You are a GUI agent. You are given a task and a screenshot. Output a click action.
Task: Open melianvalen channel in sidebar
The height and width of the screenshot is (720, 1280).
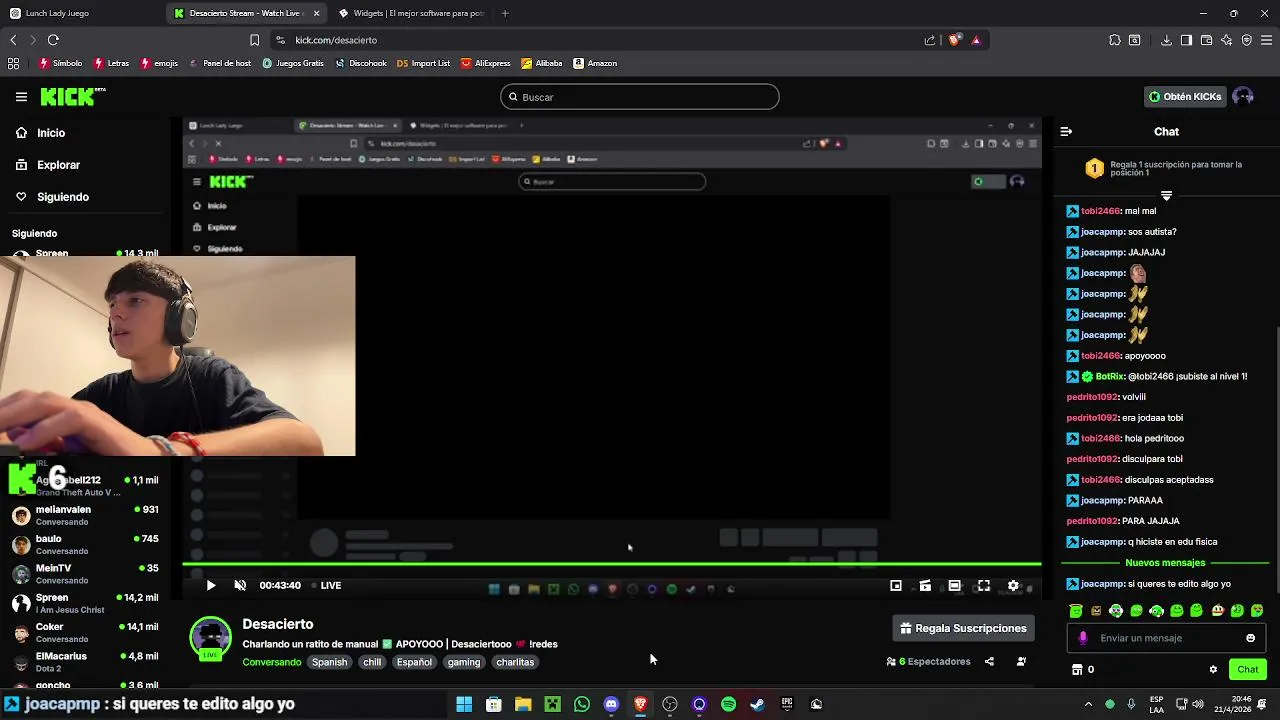(85, 516)
